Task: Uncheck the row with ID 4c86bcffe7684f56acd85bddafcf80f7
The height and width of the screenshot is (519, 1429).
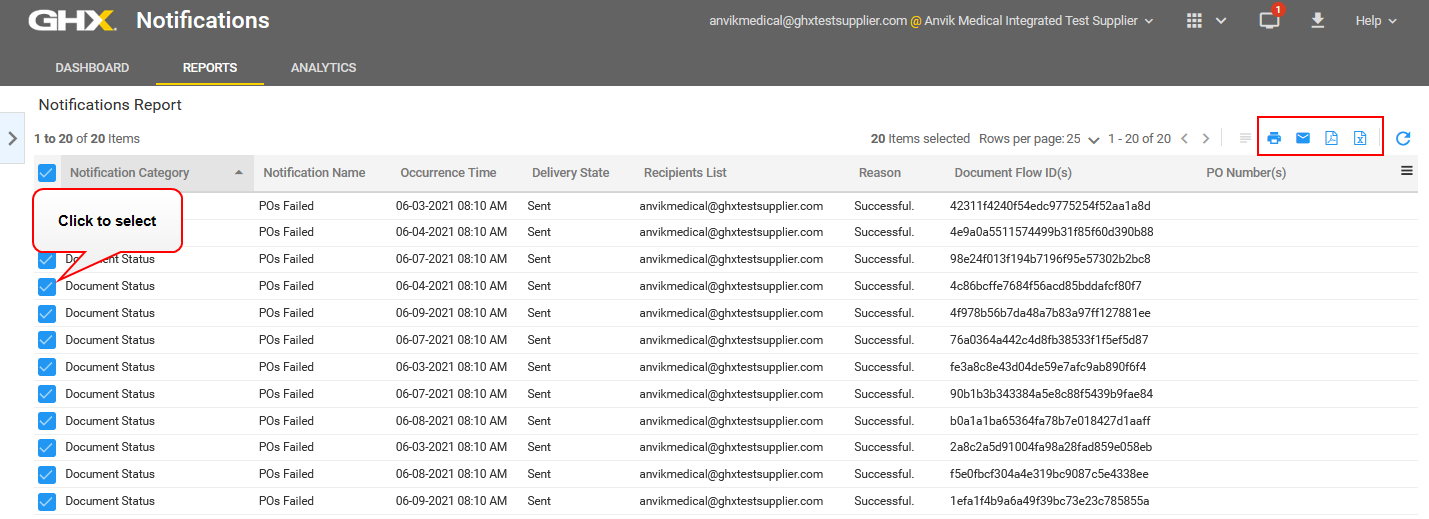Action: click(x=47, y=286)
